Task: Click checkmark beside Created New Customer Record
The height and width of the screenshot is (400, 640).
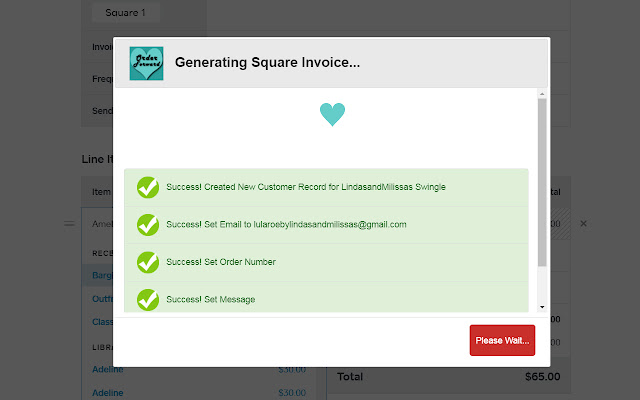Action: pos(147,187)
